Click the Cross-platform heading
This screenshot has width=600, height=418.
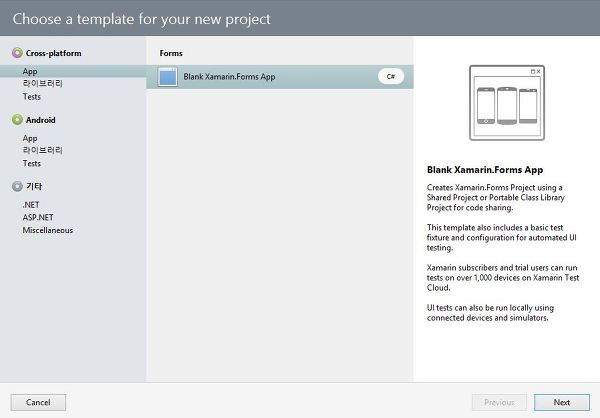click(x=54, y=53)
